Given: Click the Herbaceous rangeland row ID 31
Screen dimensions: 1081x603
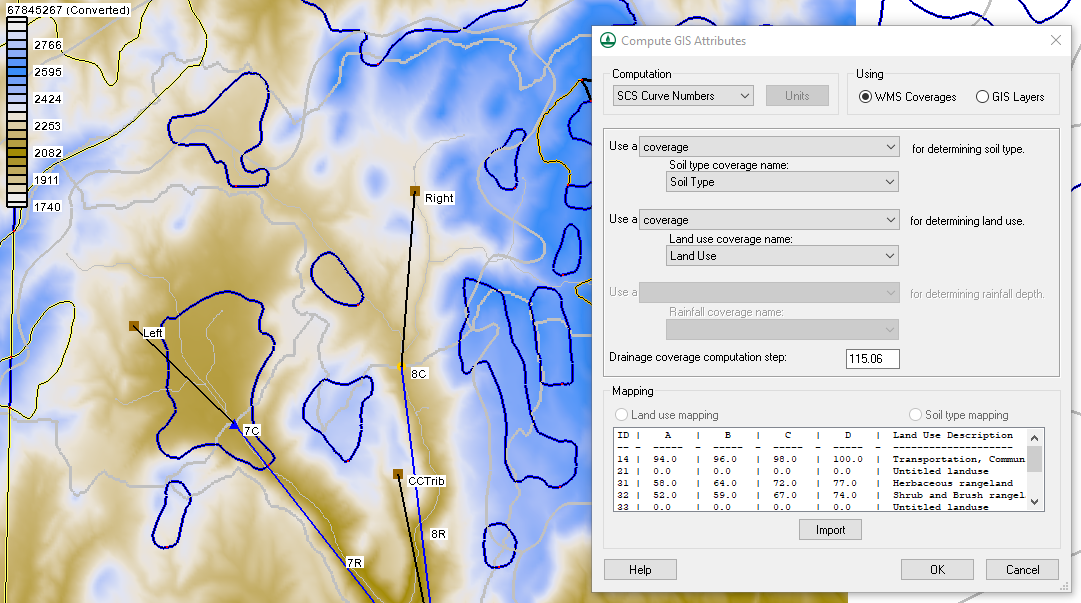Looking at the screenshot, I should 820,483.
